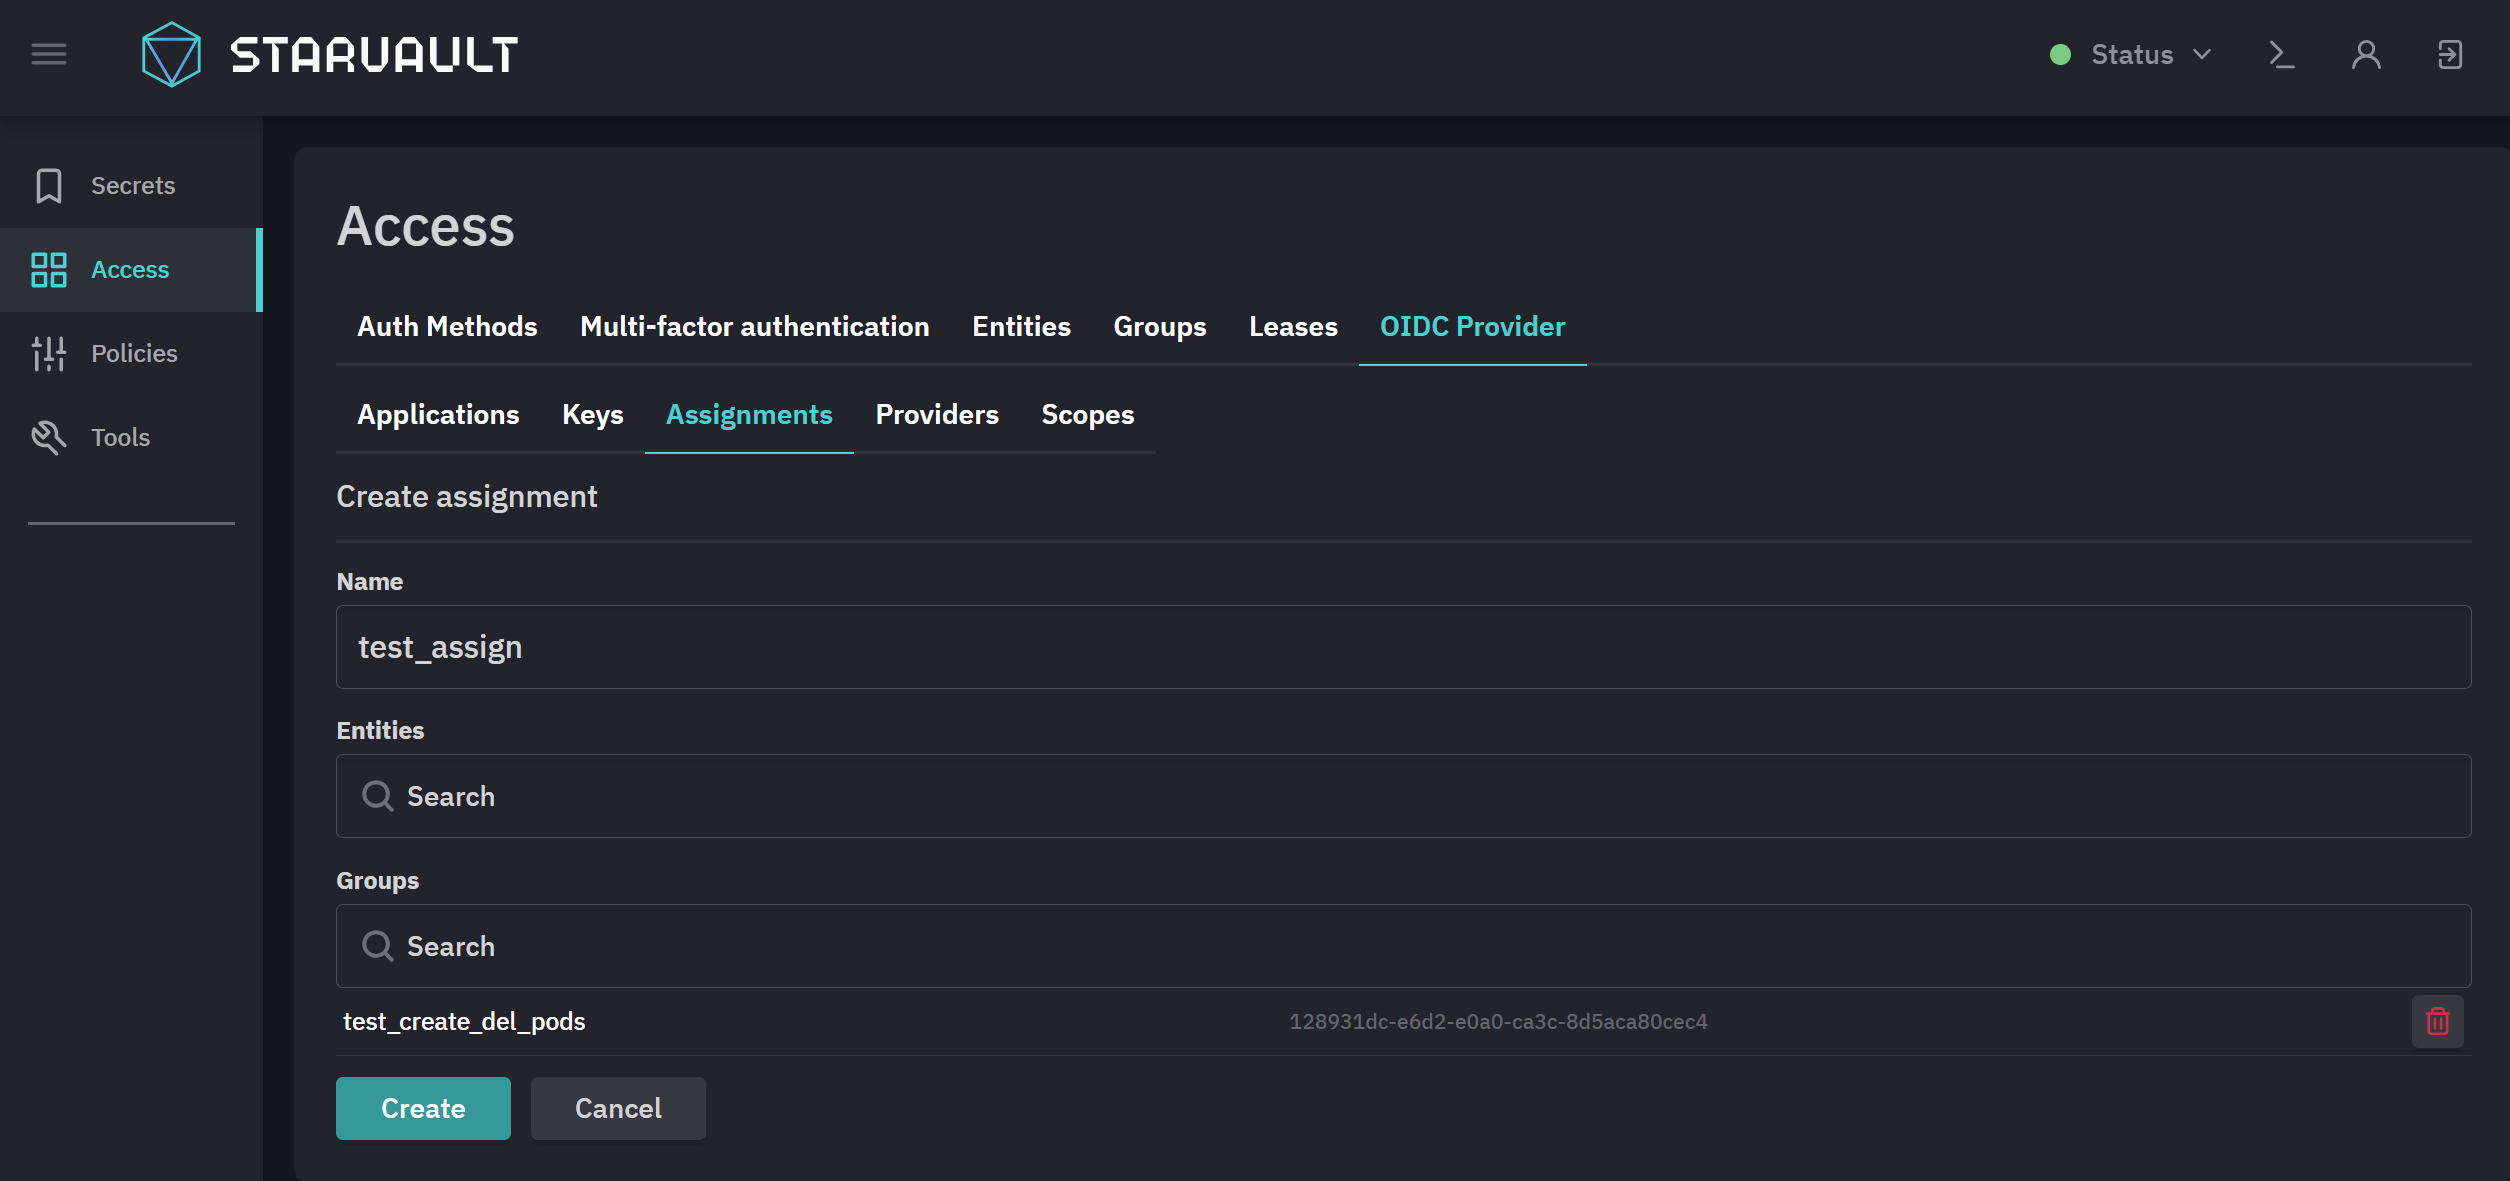2510x1181 pixels.
Task: Open Tools in the sidebar
Action: click(x=132, y=438)
